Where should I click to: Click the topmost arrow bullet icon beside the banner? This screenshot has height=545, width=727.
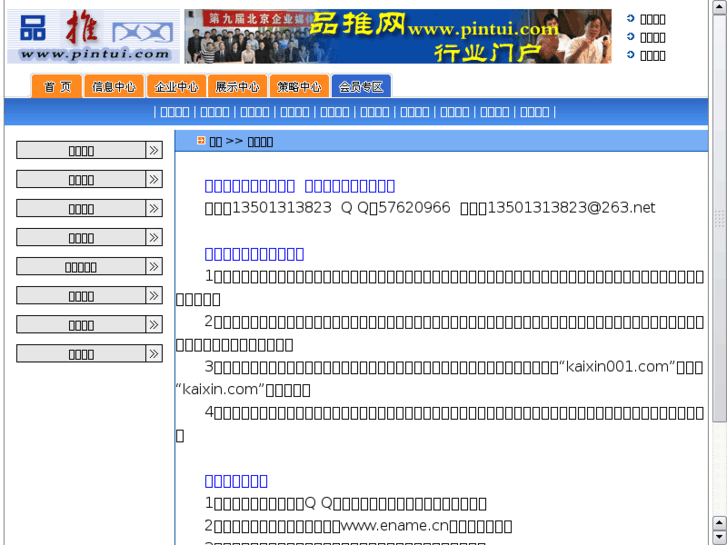click(631, 19)
